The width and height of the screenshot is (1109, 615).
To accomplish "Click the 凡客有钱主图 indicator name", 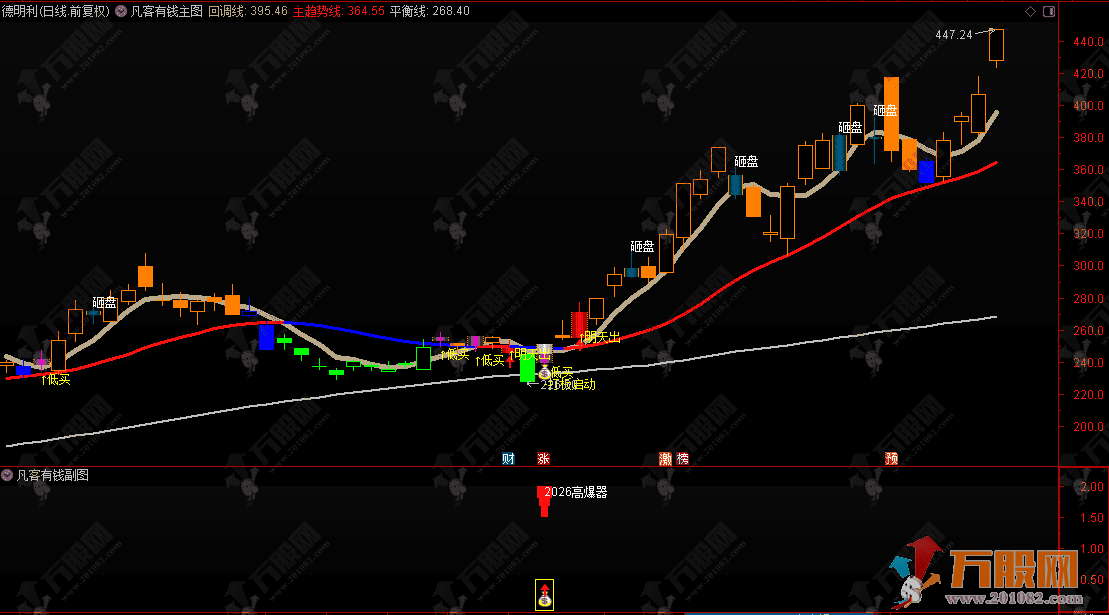I will (x=167, y=11).
